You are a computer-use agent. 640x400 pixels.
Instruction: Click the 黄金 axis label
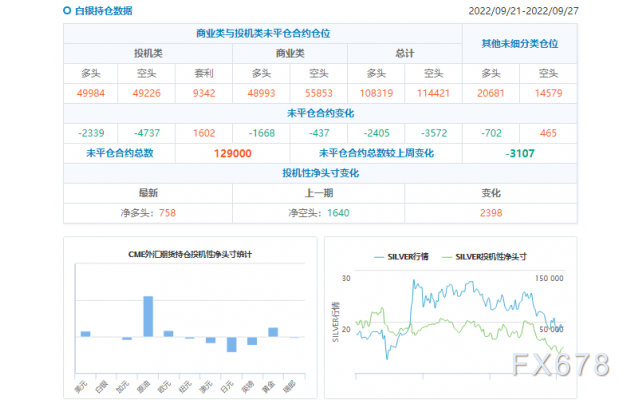268,386
